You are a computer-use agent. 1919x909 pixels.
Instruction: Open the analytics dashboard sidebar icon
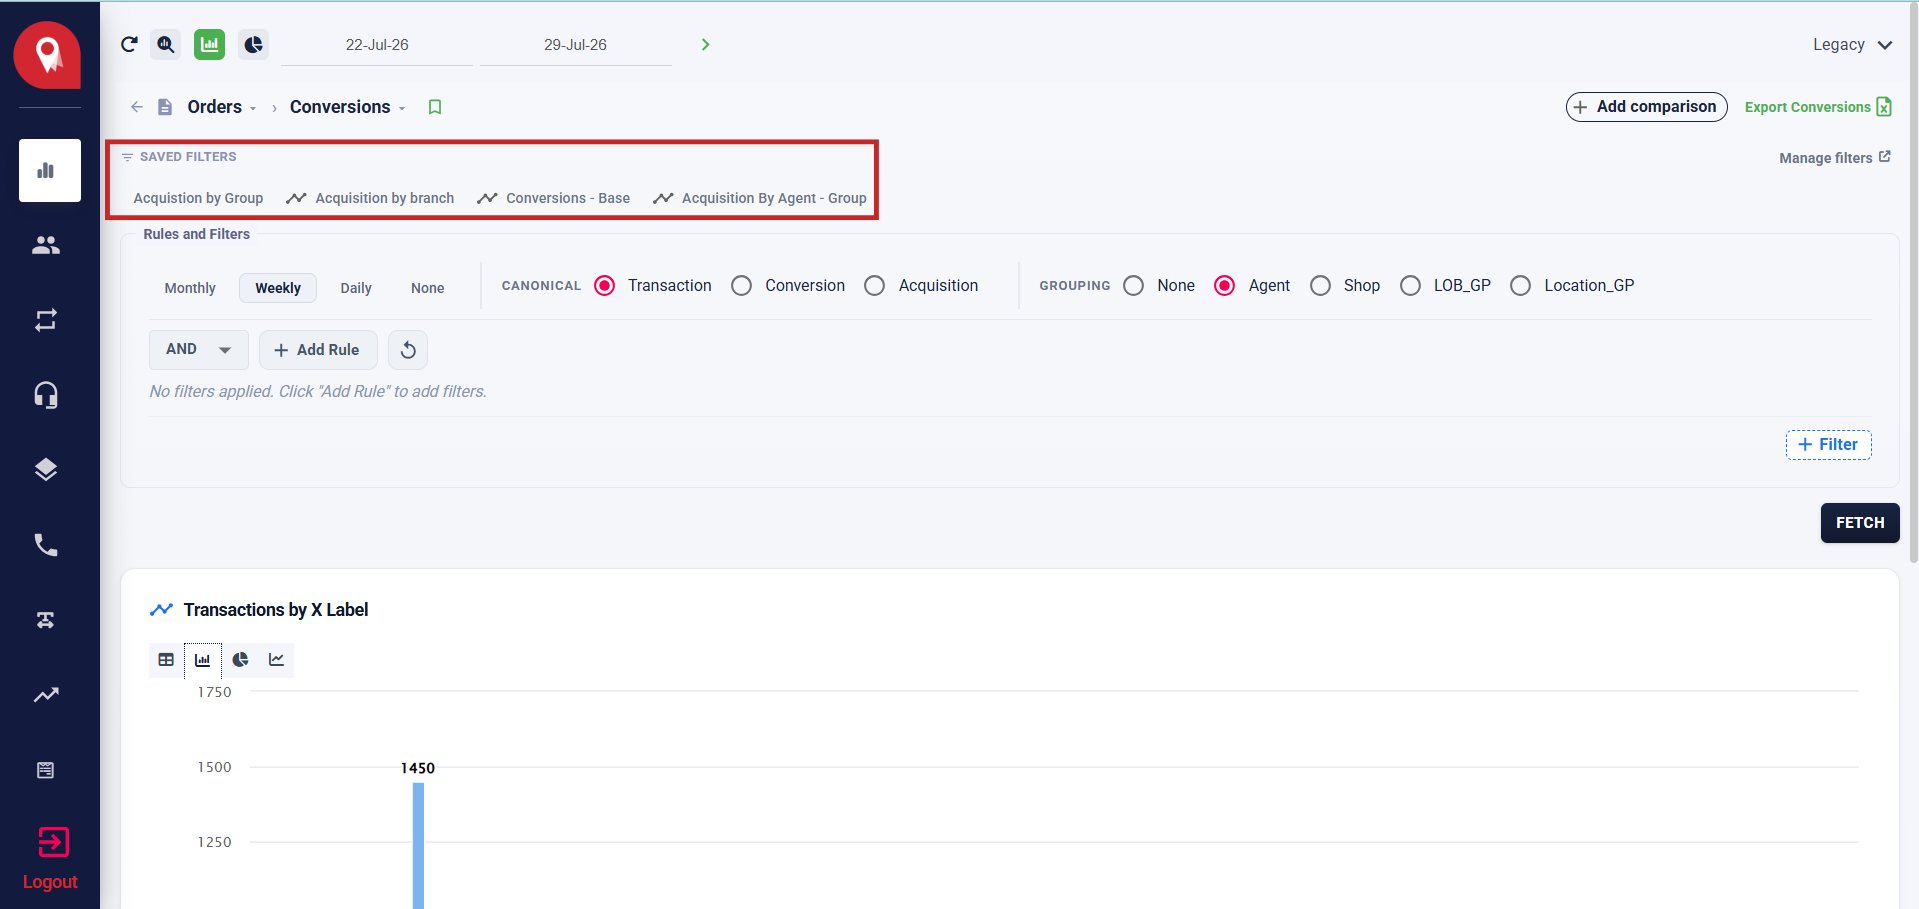tap(50, 170)
